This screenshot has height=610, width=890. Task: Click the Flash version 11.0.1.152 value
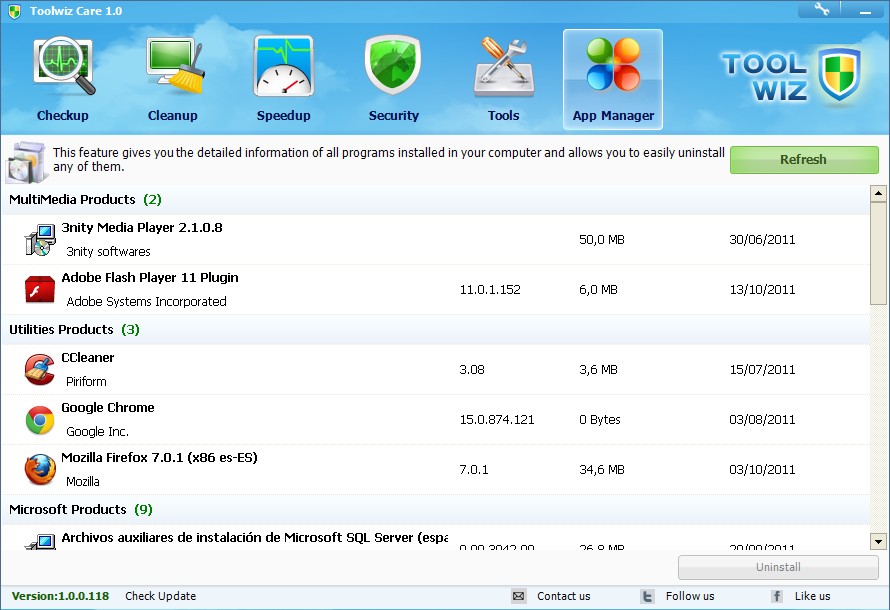(x=490, y=289)
